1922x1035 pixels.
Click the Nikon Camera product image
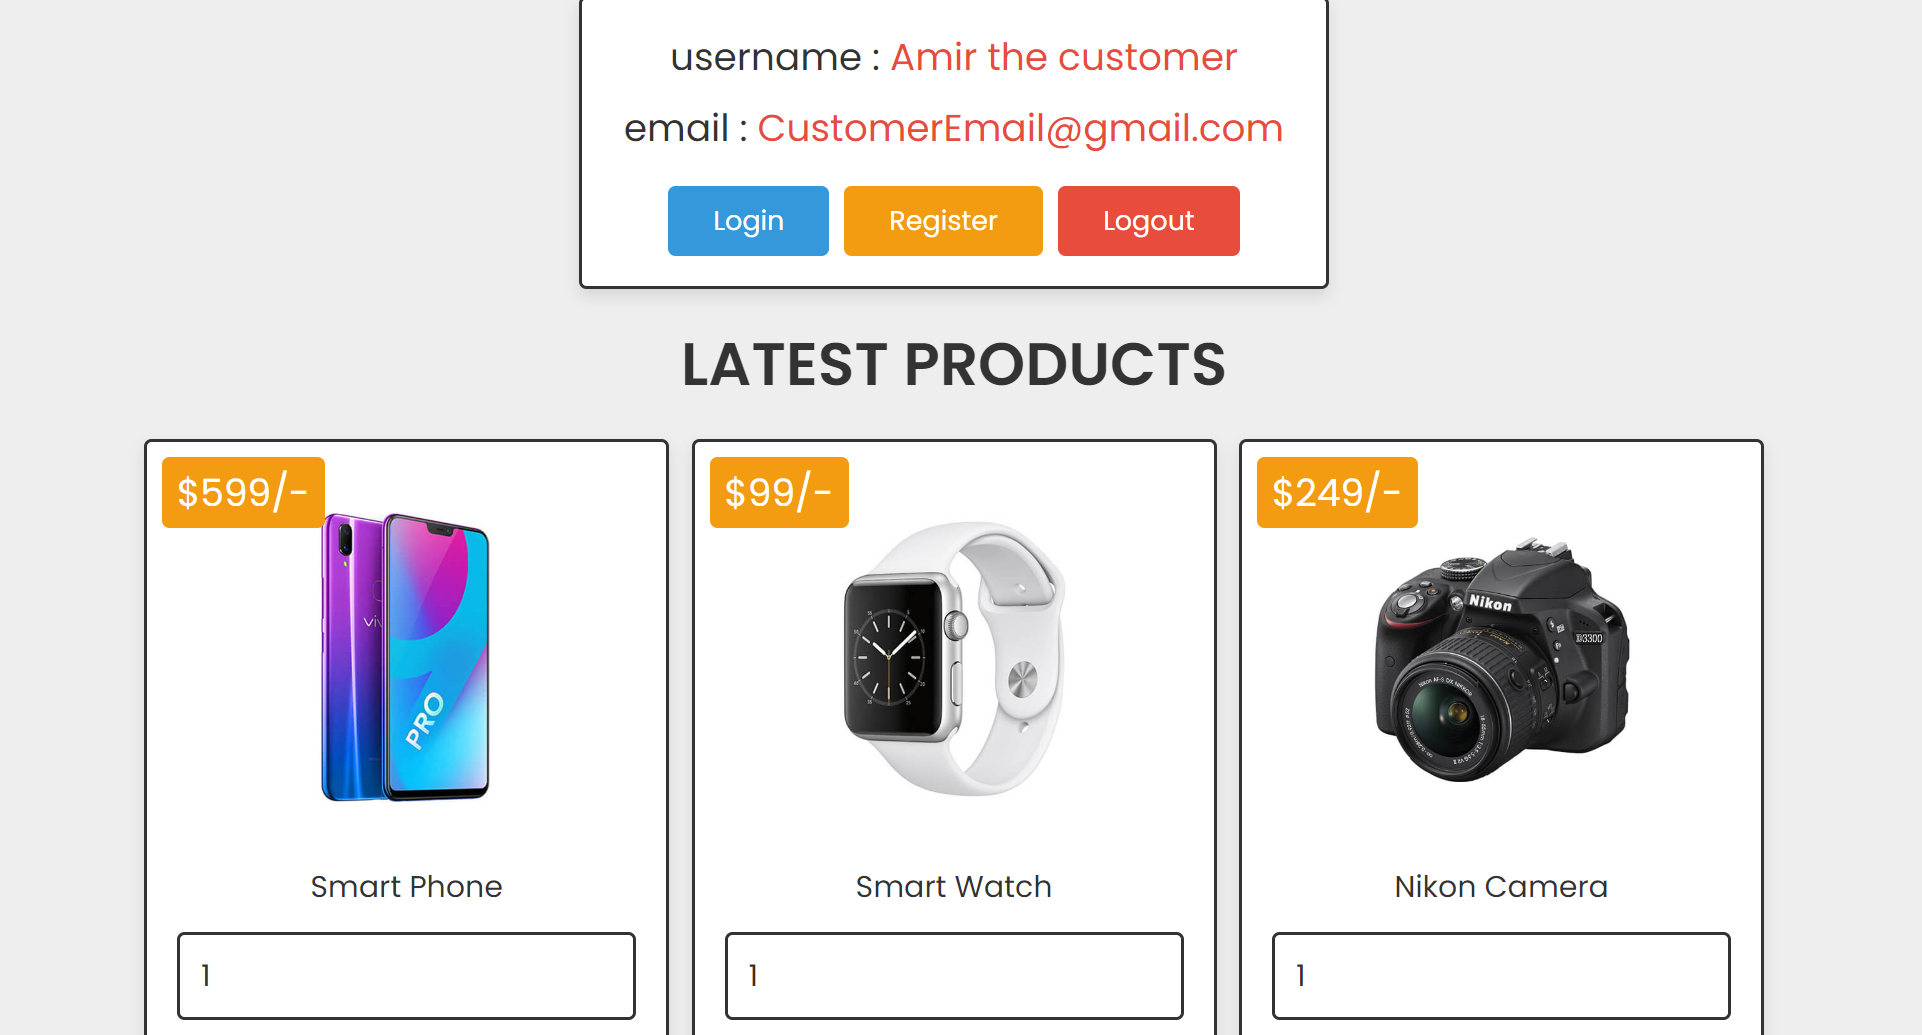[x=1501, y=660]
